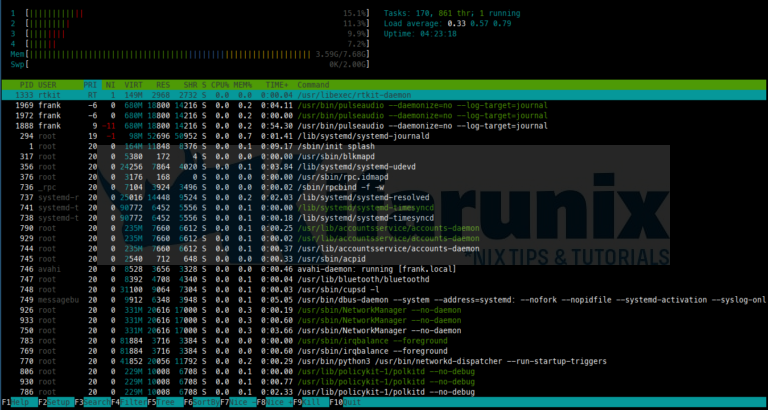Image resolution: width=768 pixels, height=410 pixels.
Task: Click the CPU 1 usage meter bar
Action: (198, 14)
